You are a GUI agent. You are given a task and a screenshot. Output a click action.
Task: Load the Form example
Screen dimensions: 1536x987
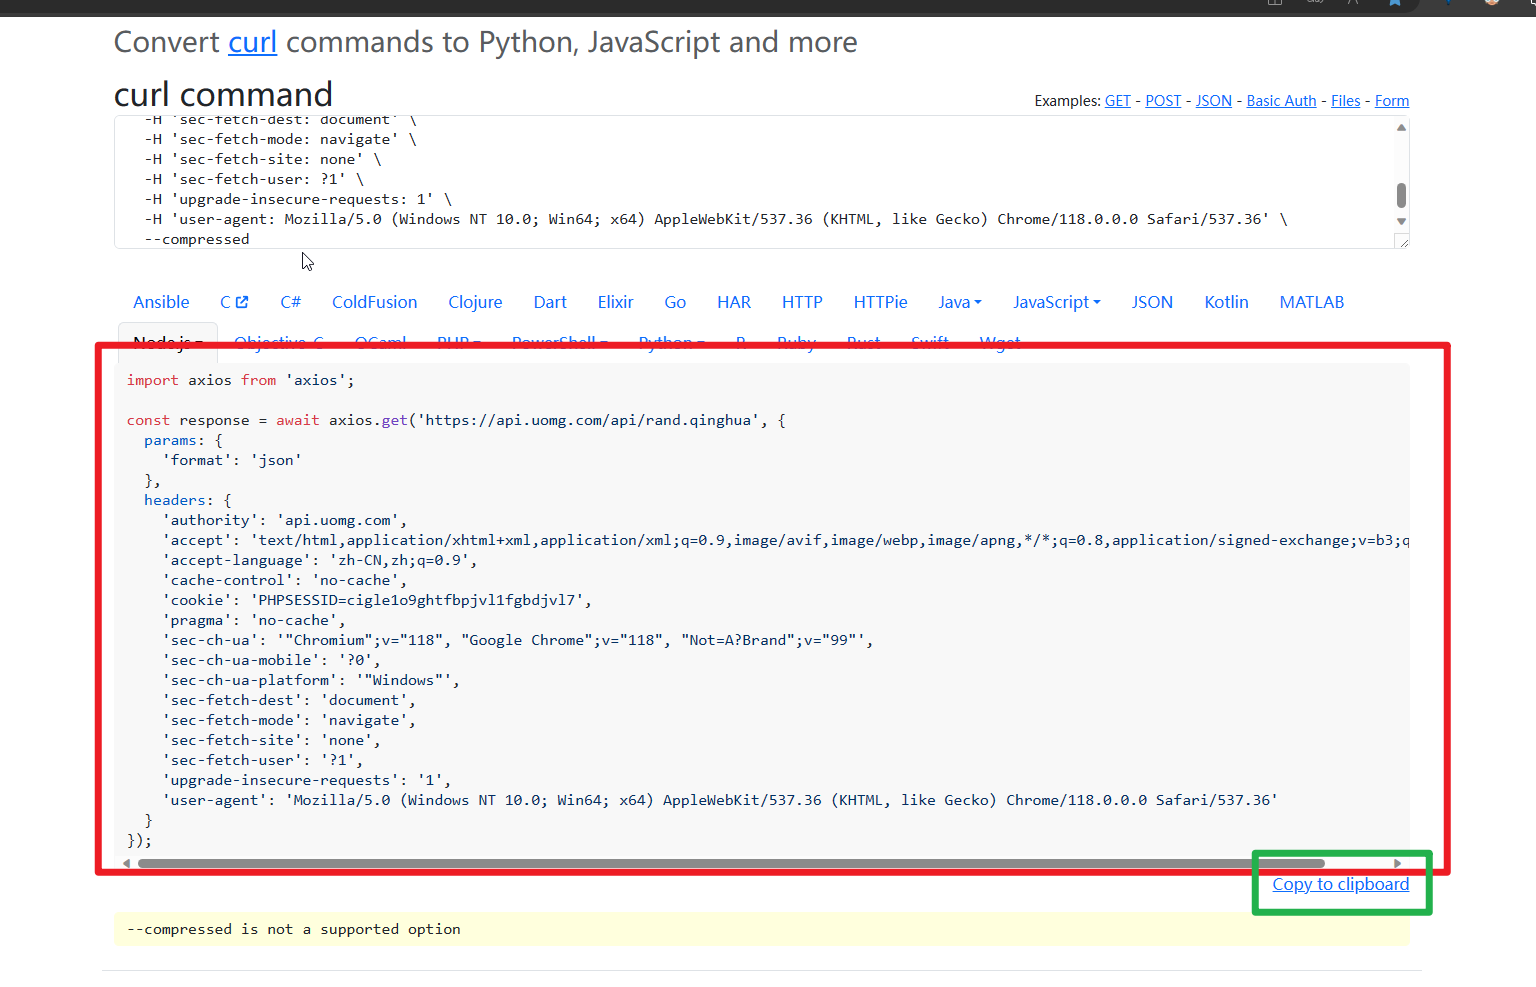click(1392, 101)
